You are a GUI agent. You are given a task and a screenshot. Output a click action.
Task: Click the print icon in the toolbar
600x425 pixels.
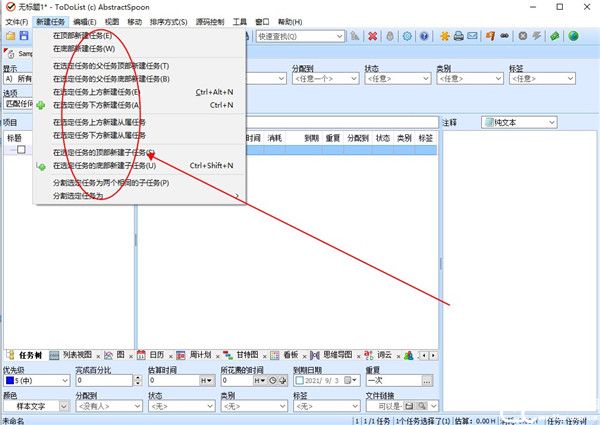click(458, 36)
